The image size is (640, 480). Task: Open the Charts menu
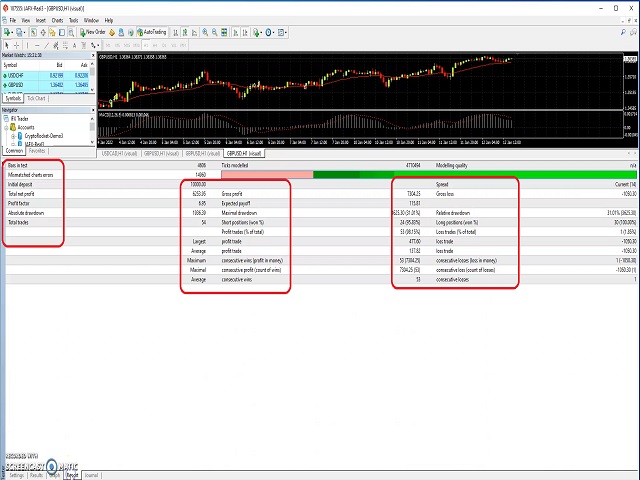[57, 20]
